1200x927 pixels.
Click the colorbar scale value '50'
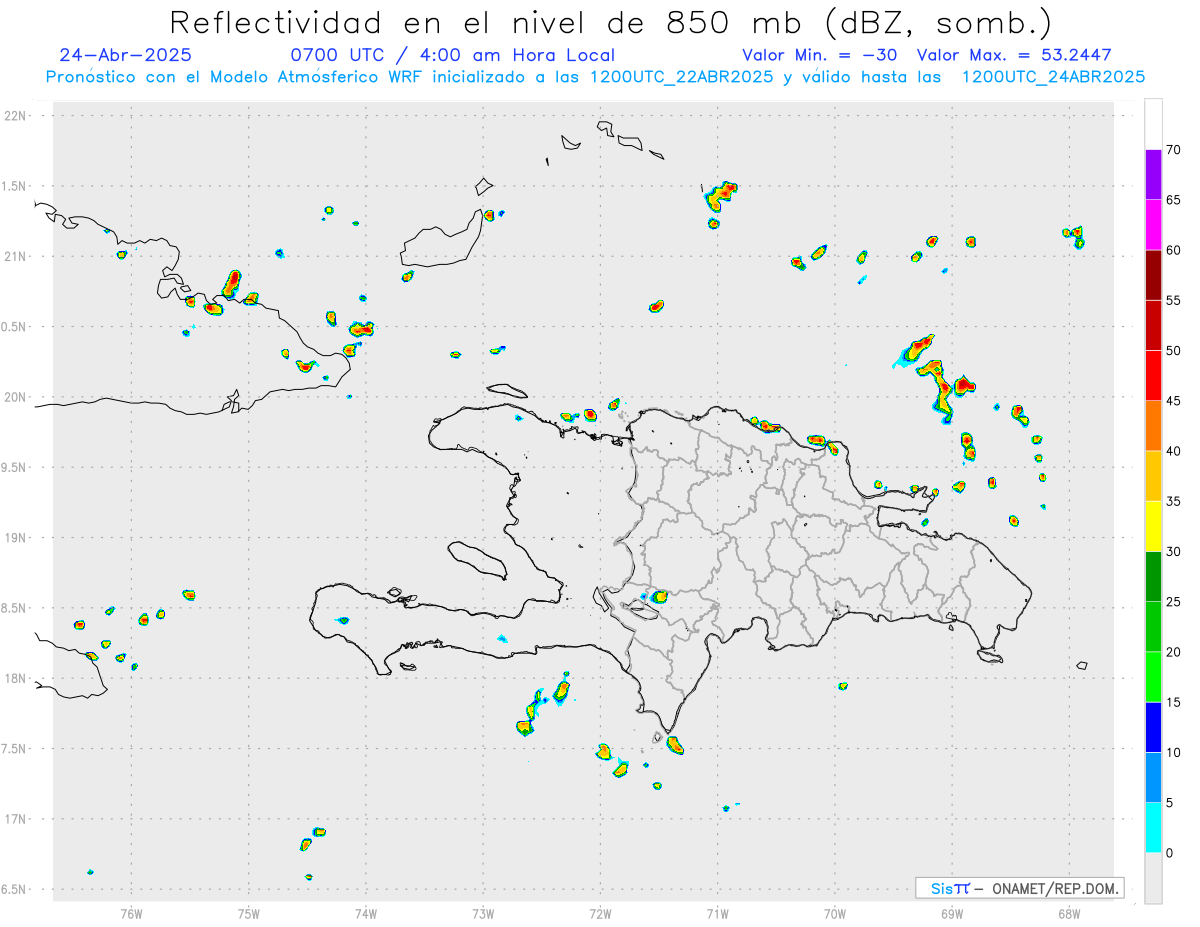point(1174,351)
